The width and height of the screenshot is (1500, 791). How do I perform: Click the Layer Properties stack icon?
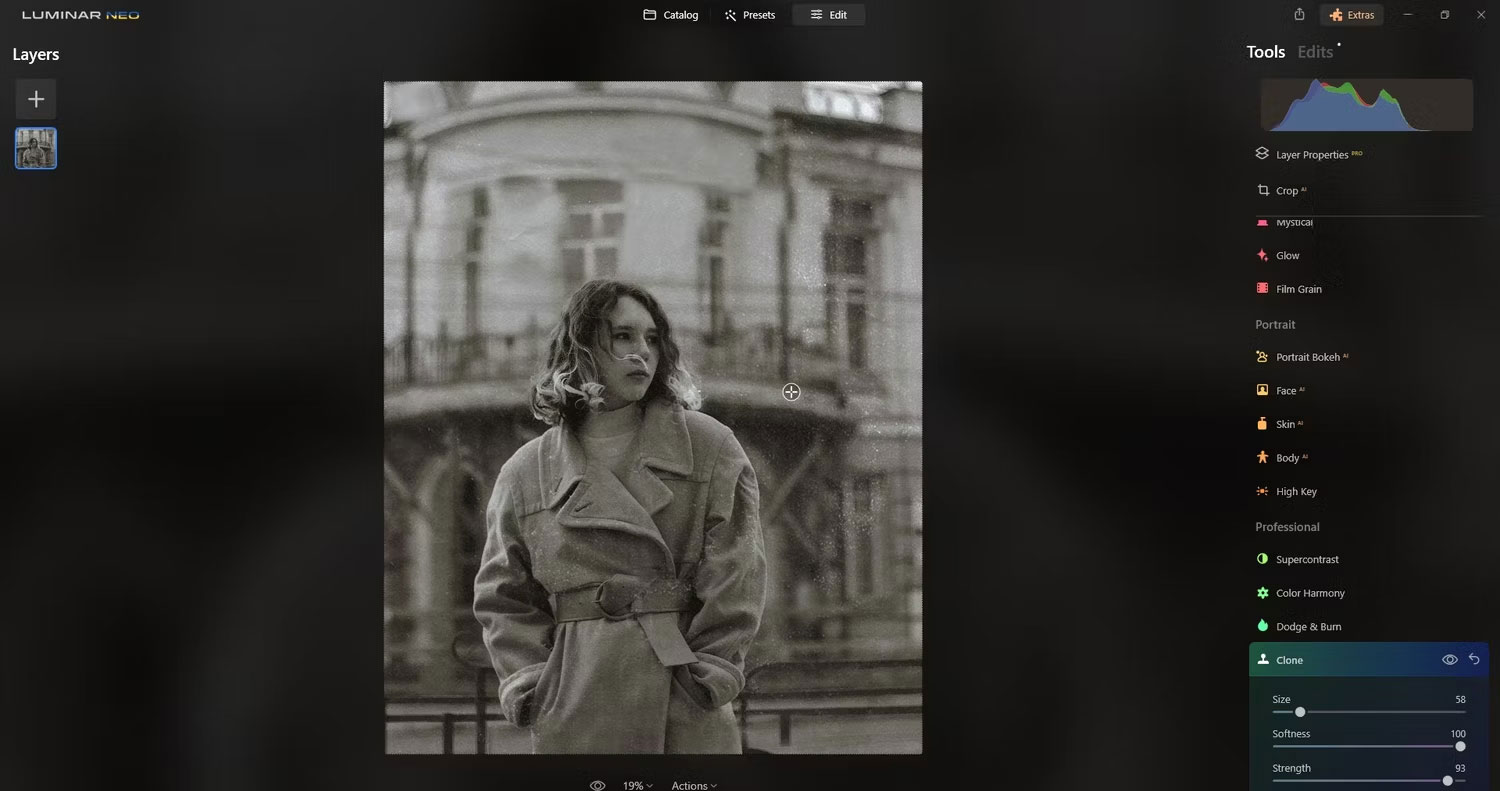tap(1262, 154)
